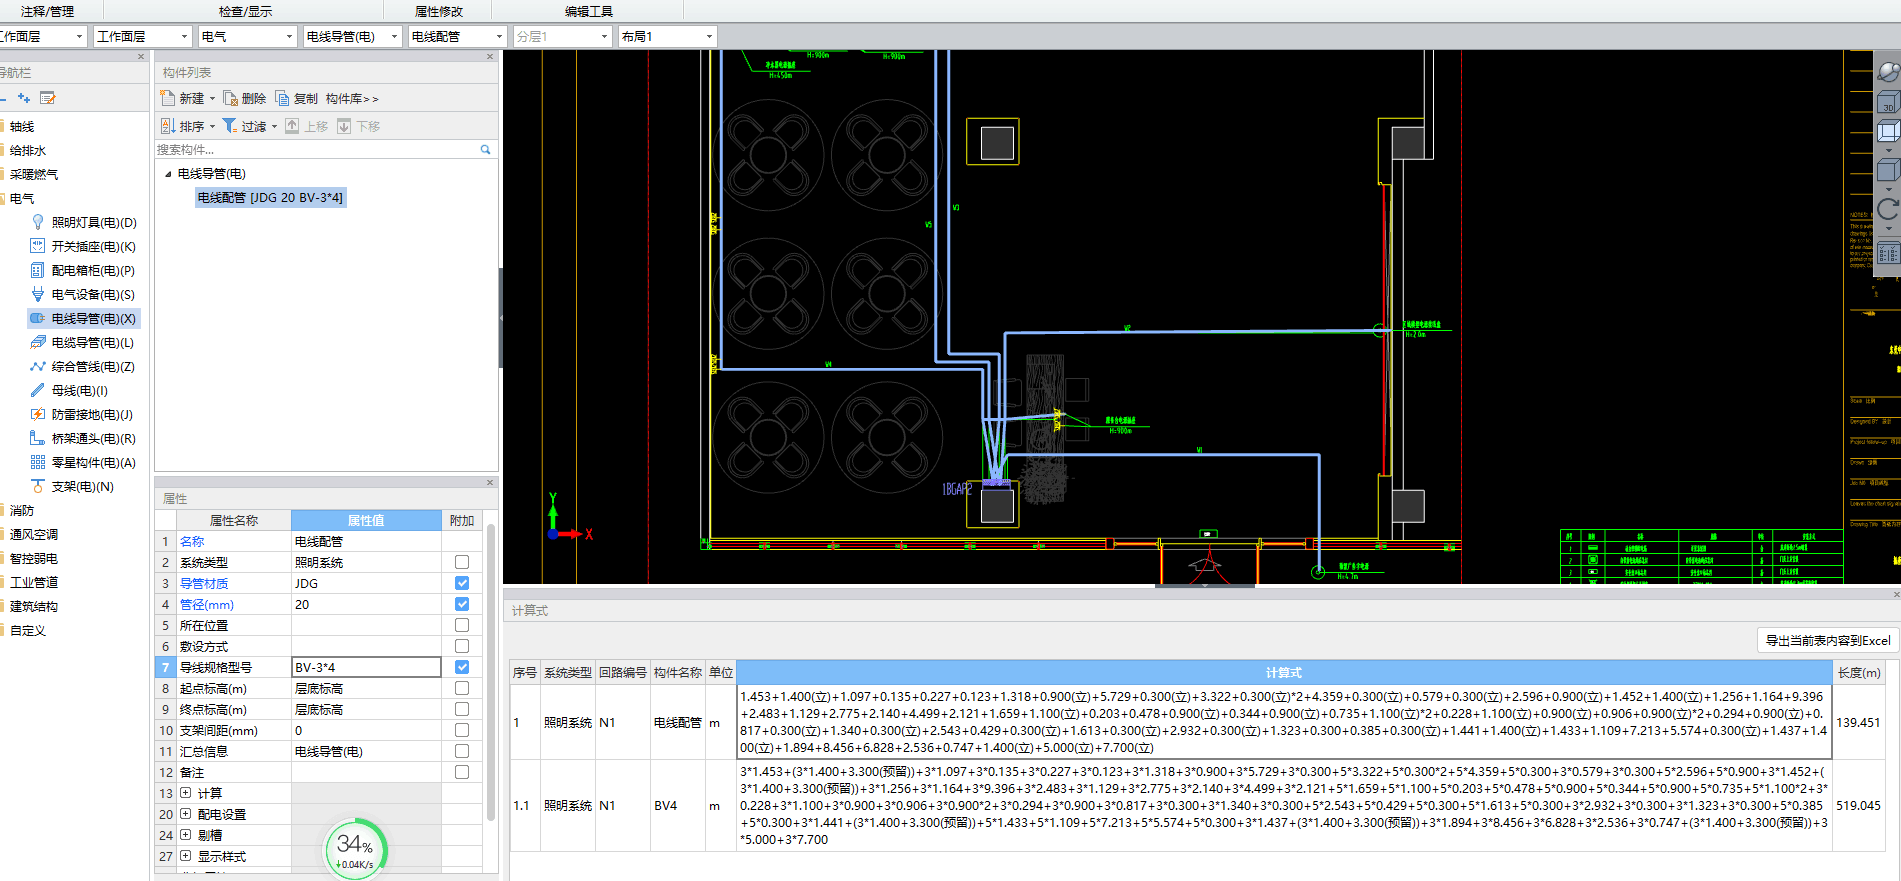Click the 删除 button in component list
The width and height of the screenshot is (1901, 881).
(245, 99)
